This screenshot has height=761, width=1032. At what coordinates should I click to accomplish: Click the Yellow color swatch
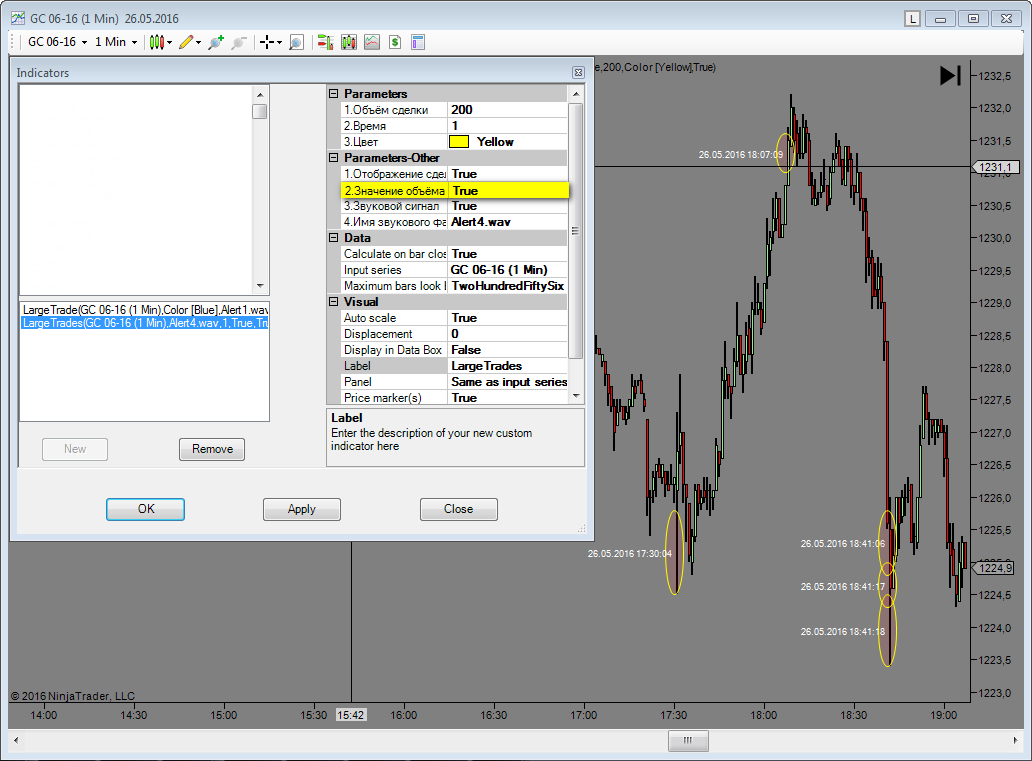(x=459, y=142)
